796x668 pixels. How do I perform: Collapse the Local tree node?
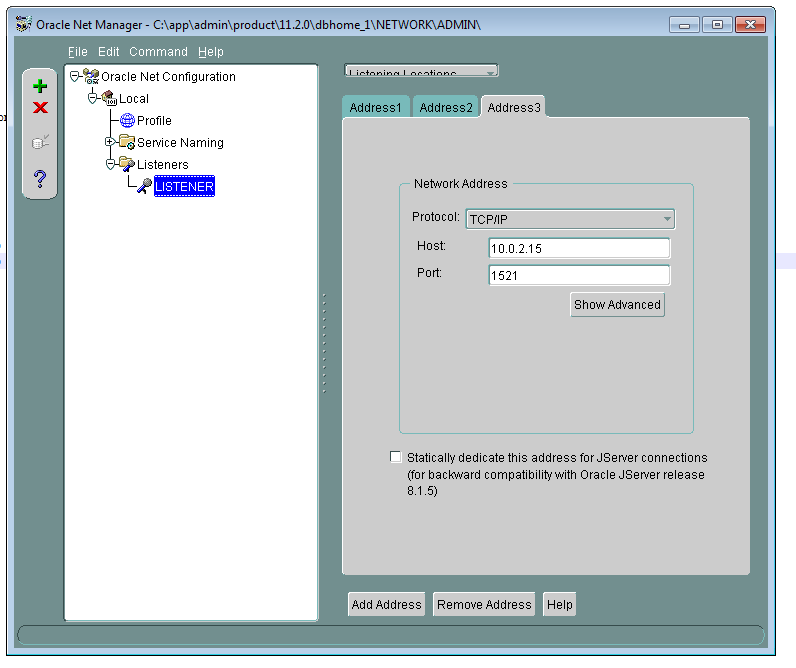point(92,98)
